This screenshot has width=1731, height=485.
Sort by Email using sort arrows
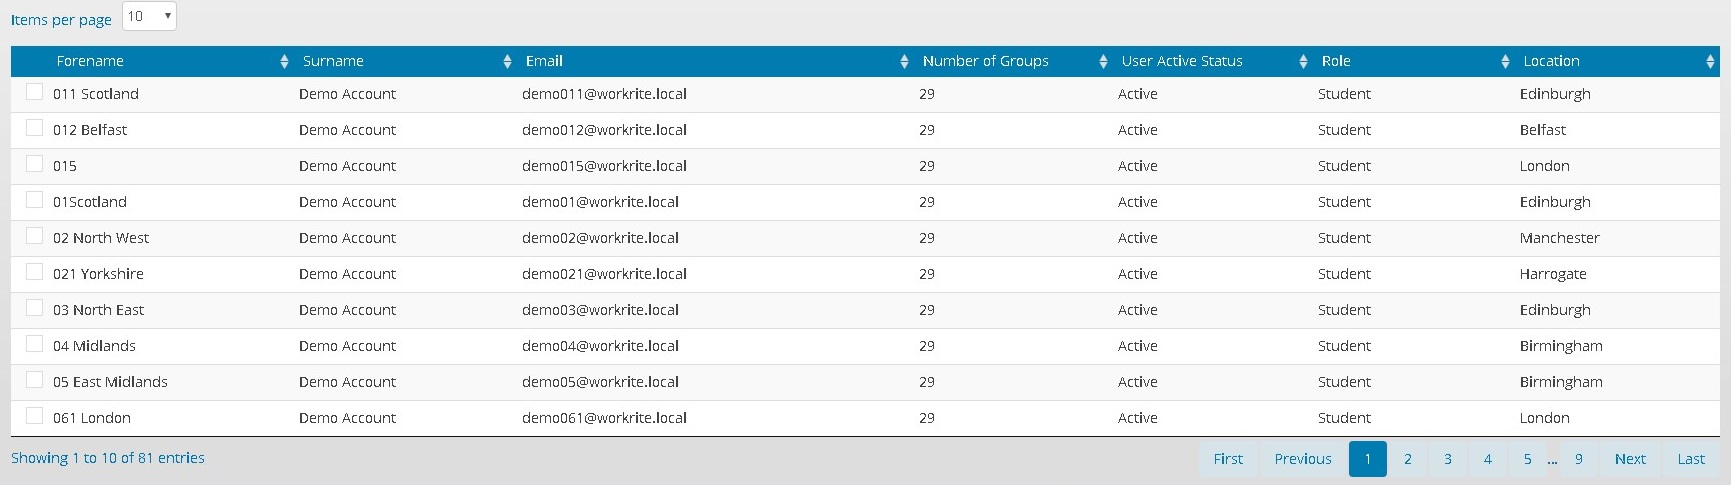point(904,62)
